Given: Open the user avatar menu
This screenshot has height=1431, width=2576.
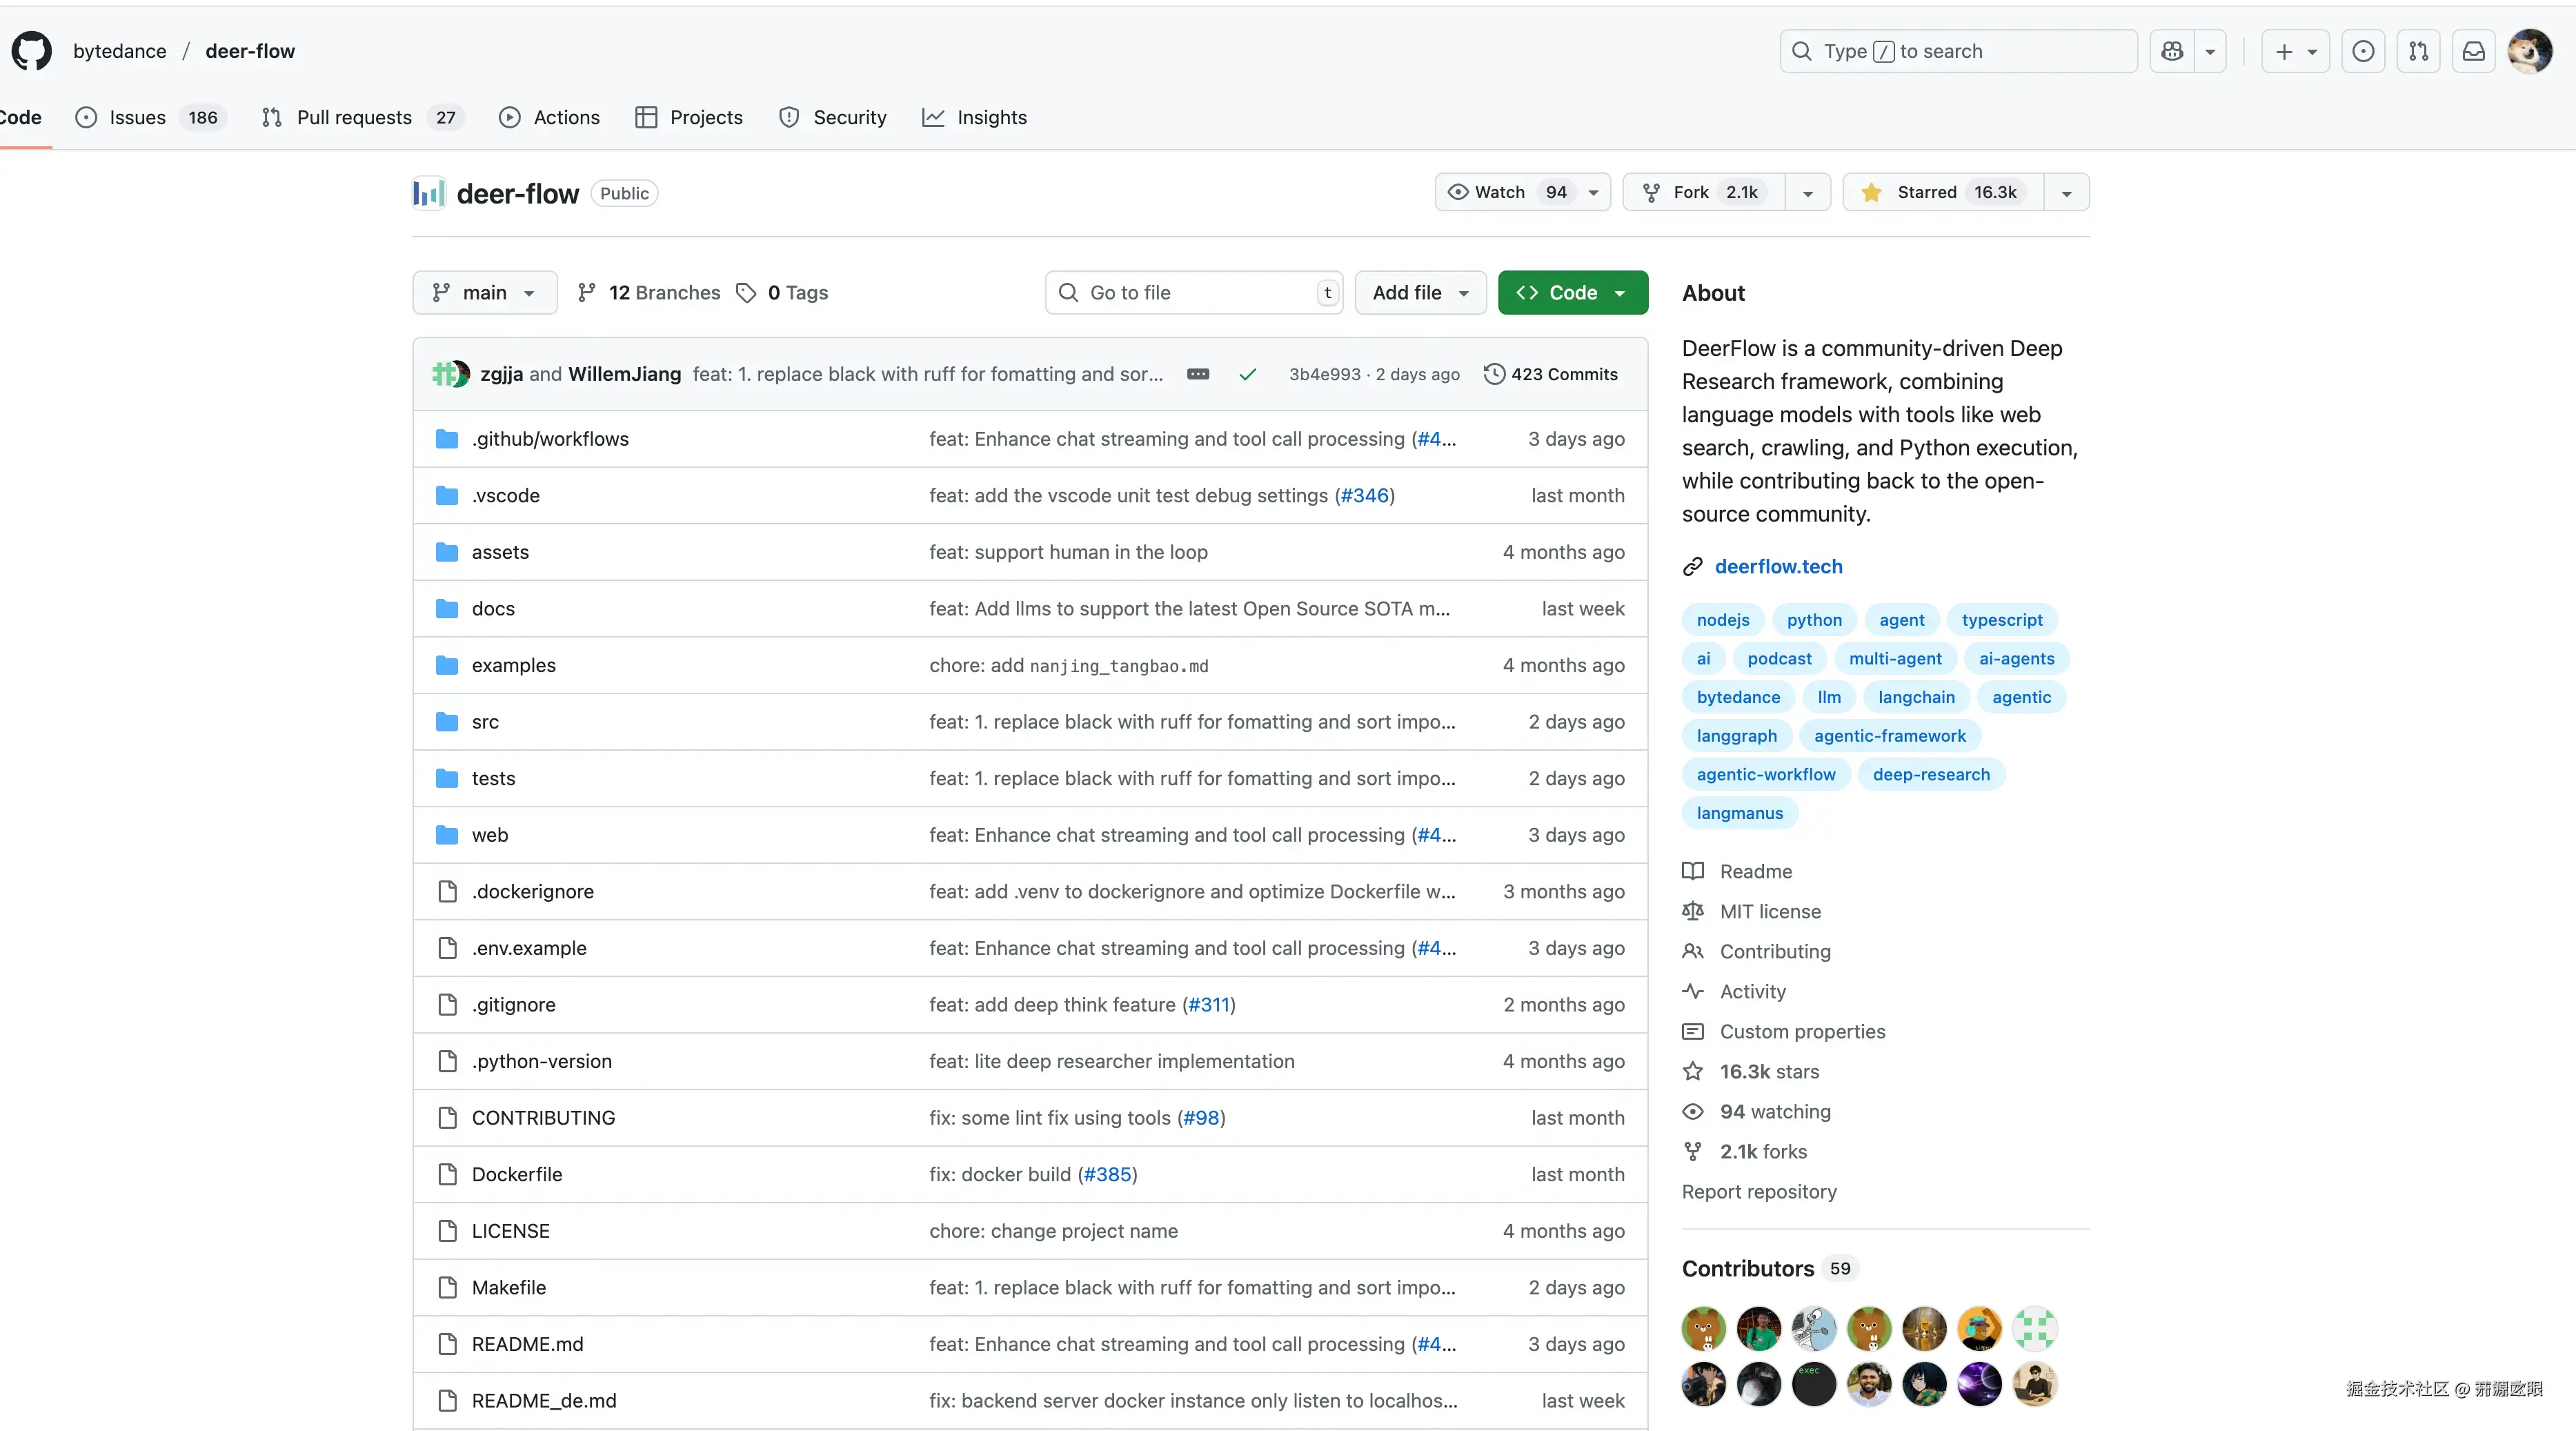Looking at the screenshot, I should [x=2530, y=51].
